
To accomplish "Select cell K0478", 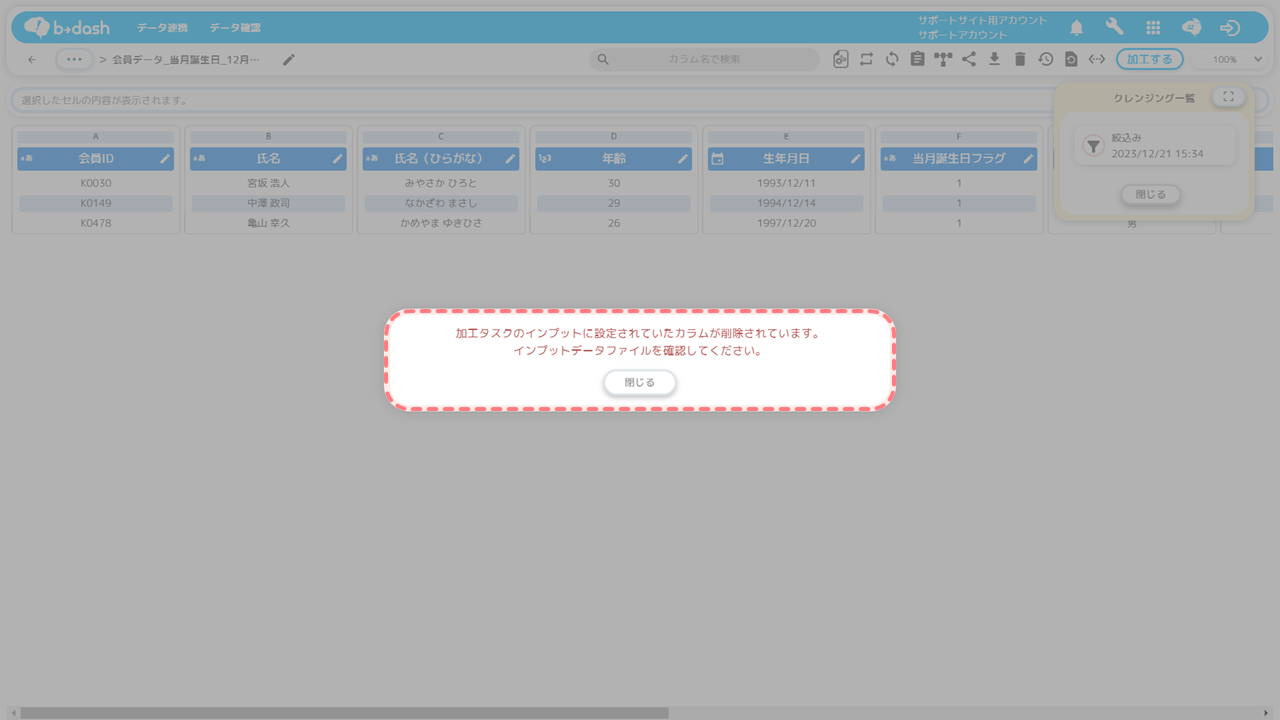I will [96, 223].
